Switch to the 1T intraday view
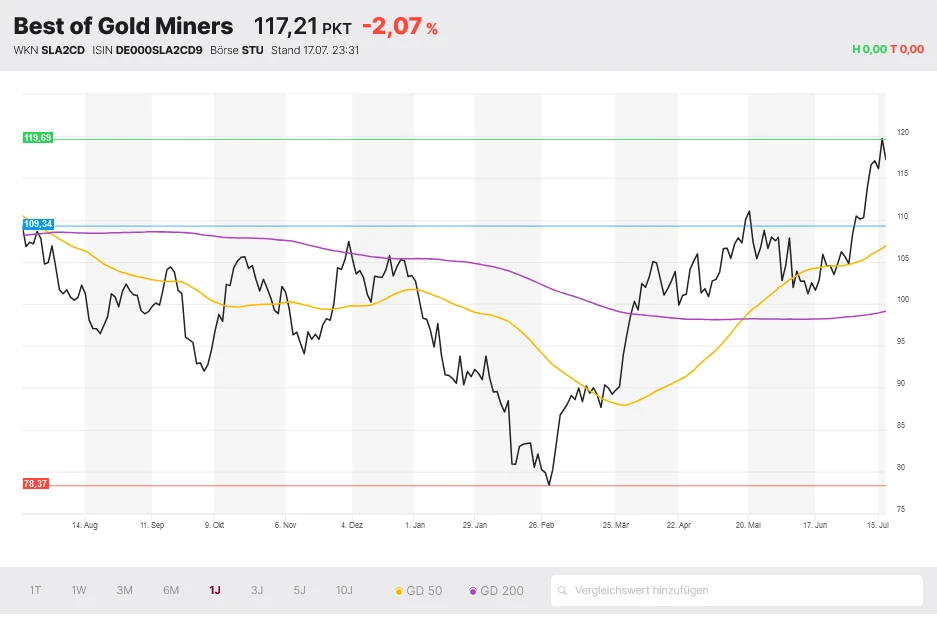 tap(34, 590)
